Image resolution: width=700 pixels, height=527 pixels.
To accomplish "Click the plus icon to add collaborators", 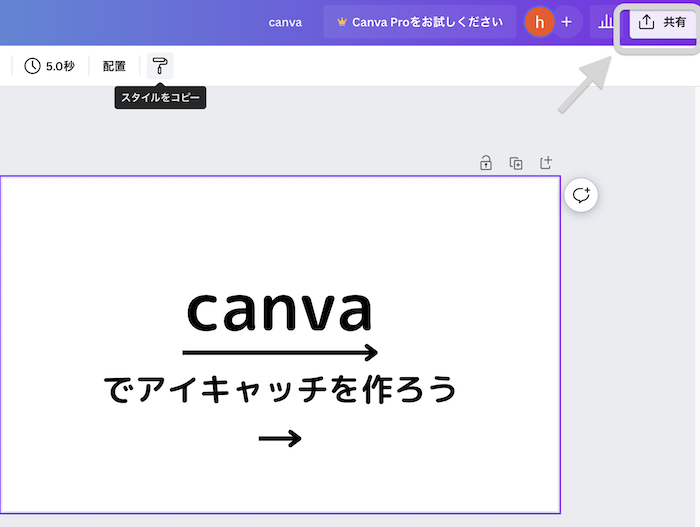I will (566, 22).
